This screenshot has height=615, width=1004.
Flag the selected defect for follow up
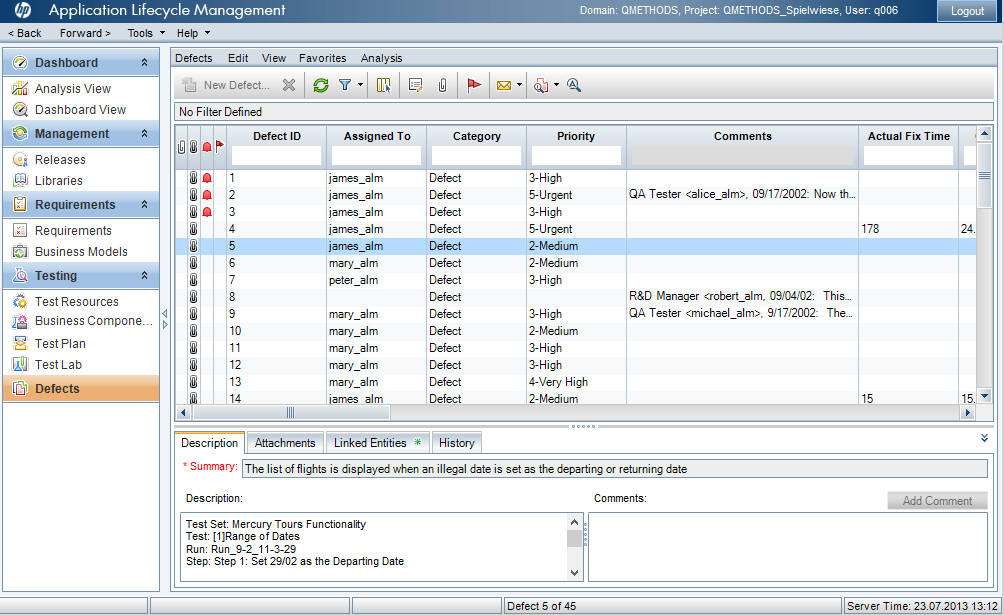click(474, 85)
